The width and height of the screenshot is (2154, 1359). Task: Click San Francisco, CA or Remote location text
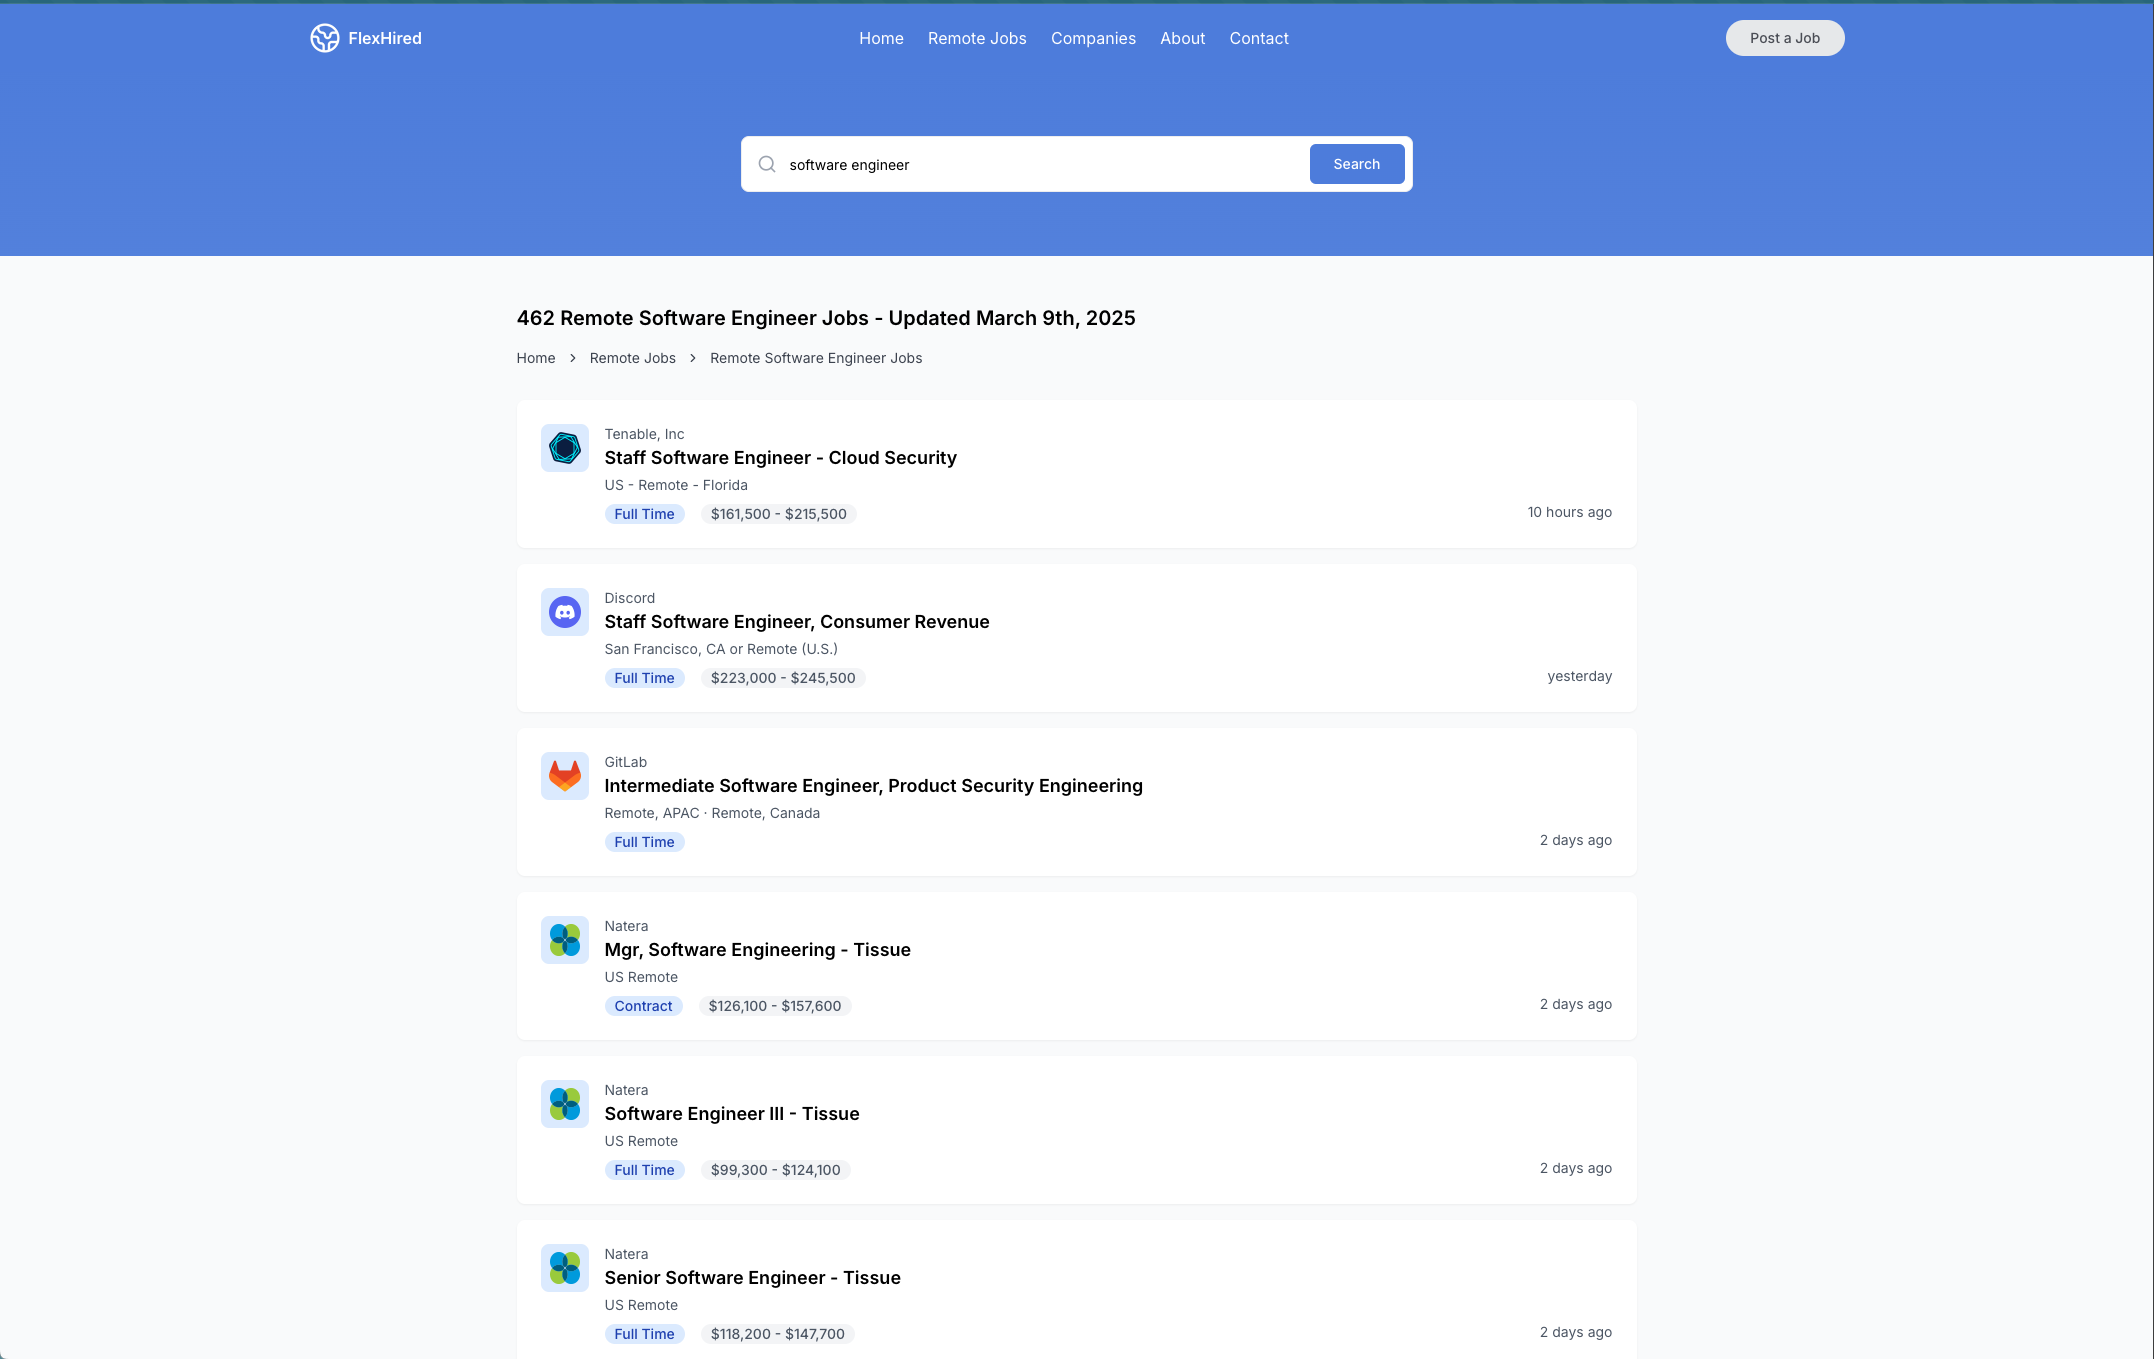[721, 649]
